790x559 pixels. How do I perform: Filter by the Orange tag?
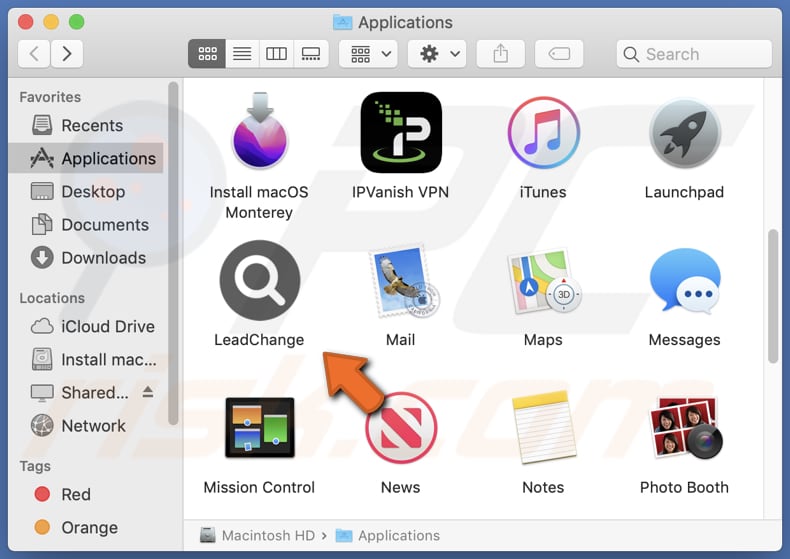(86, 527)
